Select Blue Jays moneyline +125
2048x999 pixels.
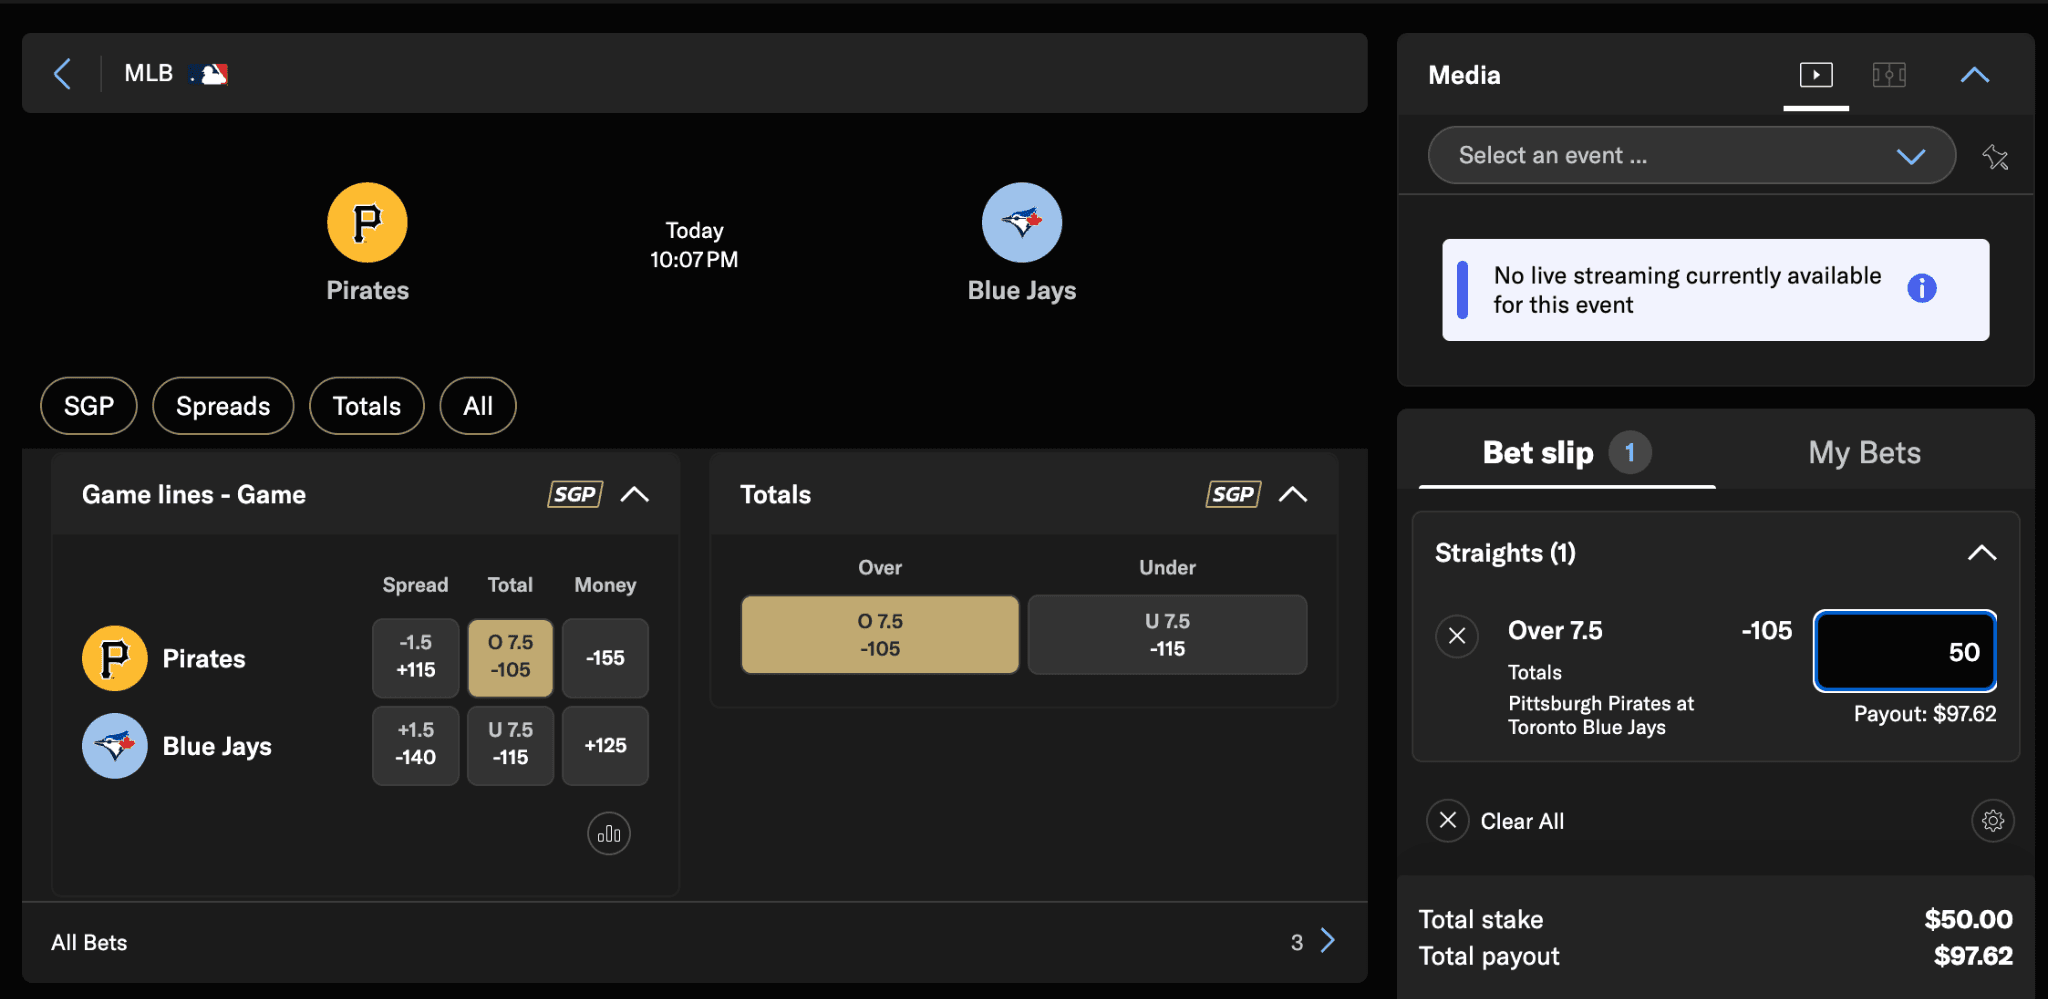click(x=605, y=745)
